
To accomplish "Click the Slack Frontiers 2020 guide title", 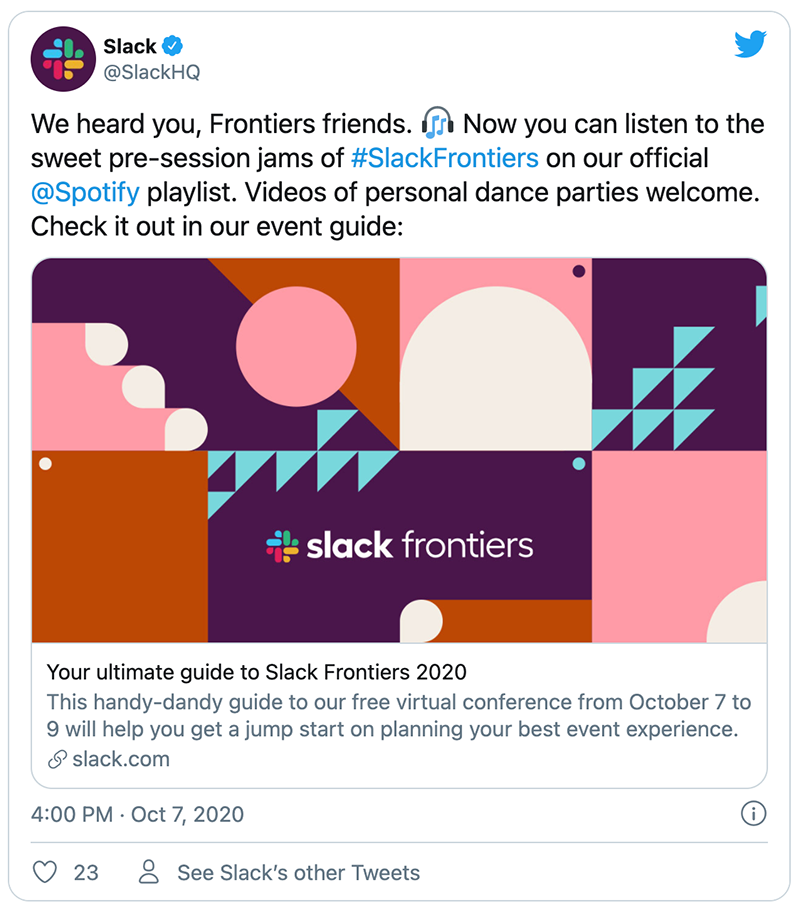I will point(257,672).
